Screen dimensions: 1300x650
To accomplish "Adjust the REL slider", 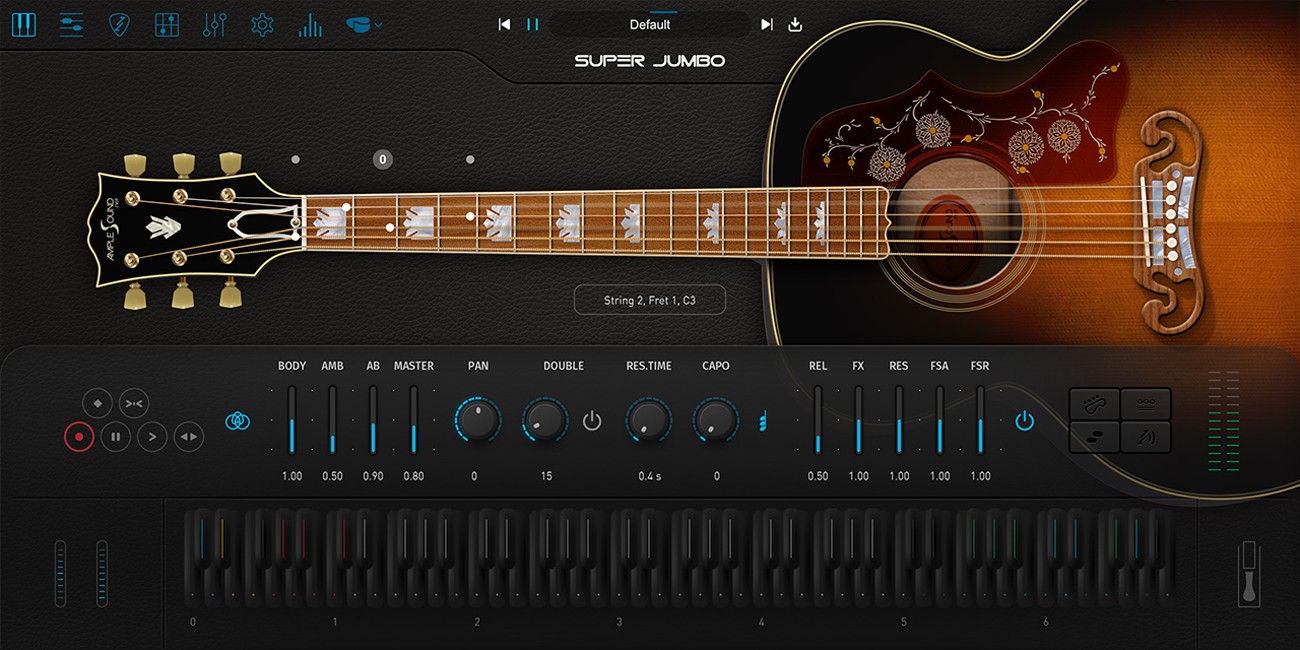I will point(818,420).
